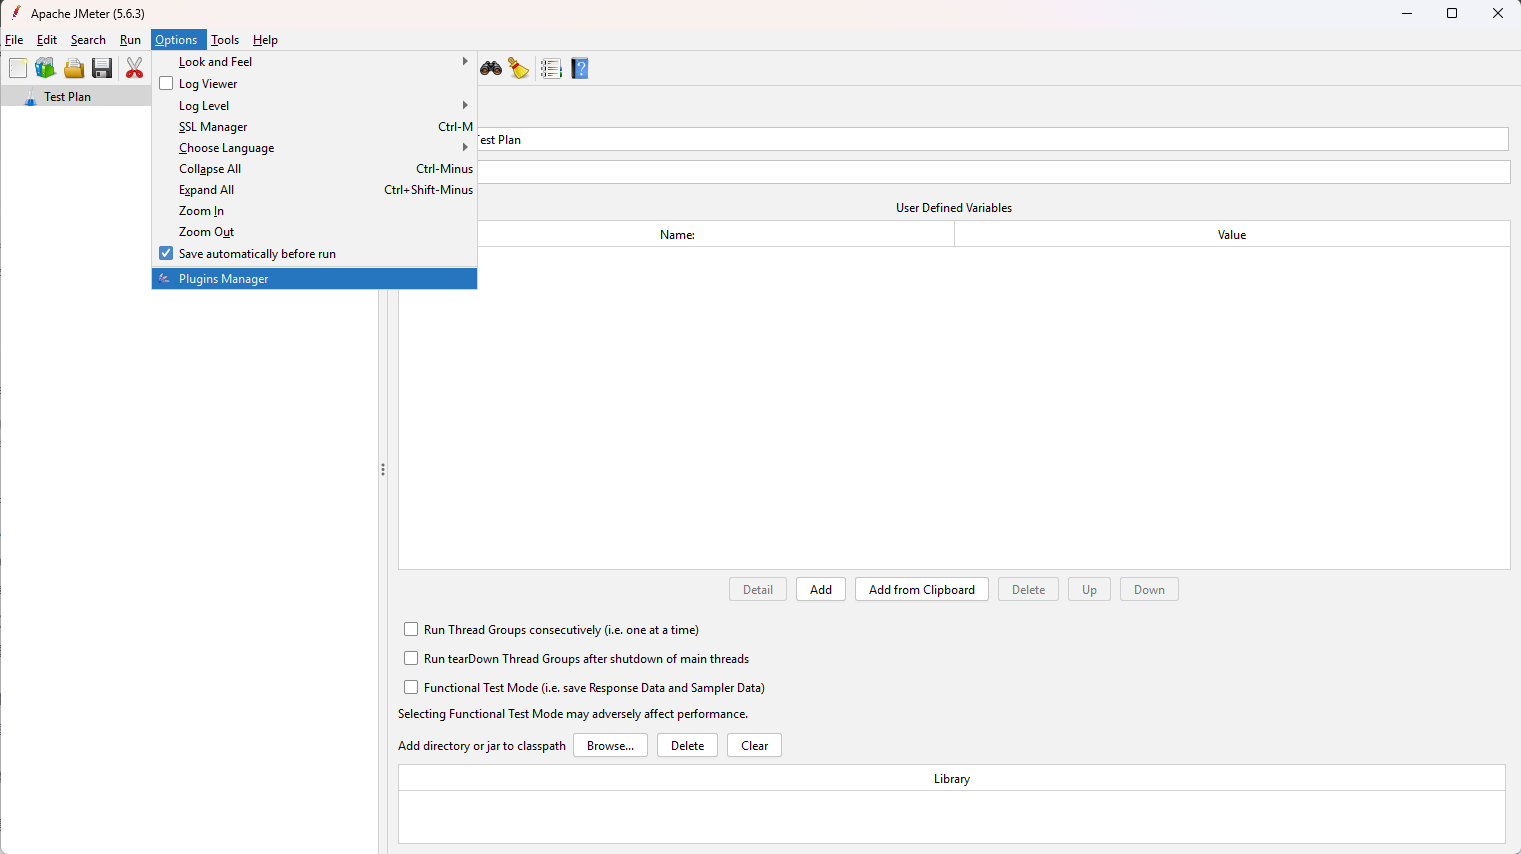Expand the Log Level submenu

click(x=314, y=106)
